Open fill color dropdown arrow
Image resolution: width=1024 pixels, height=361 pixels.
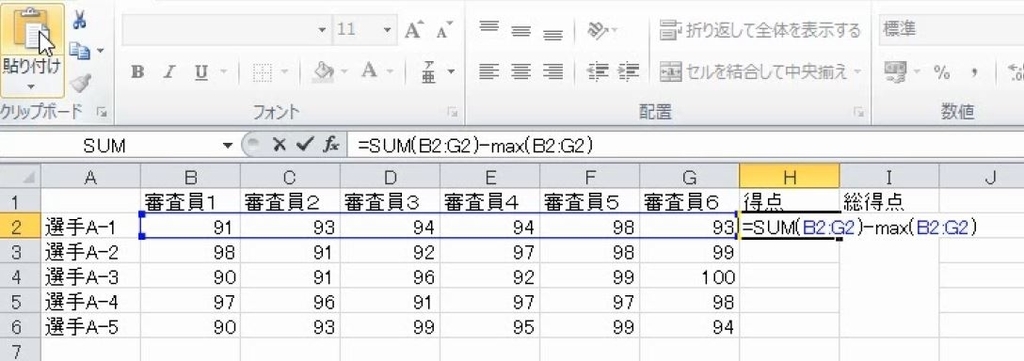(345, 71)
